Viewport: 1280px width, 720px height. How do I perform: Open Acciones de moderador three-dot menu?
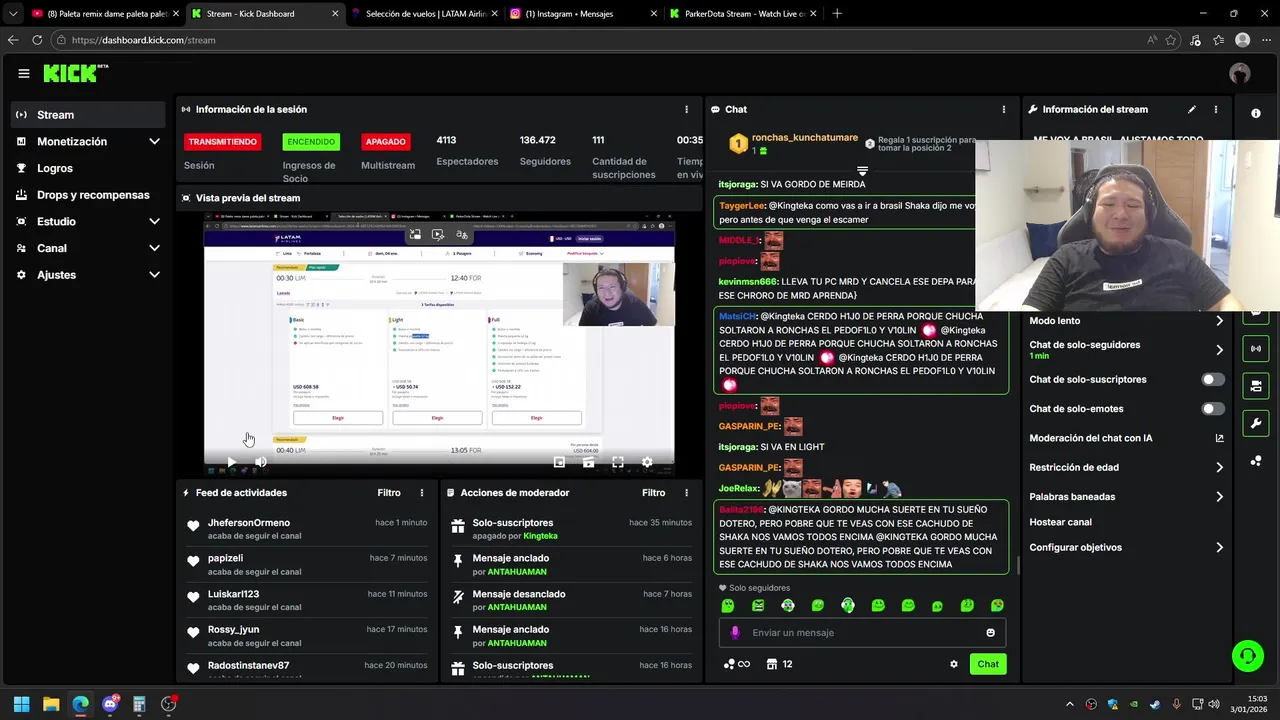[686, 493]
